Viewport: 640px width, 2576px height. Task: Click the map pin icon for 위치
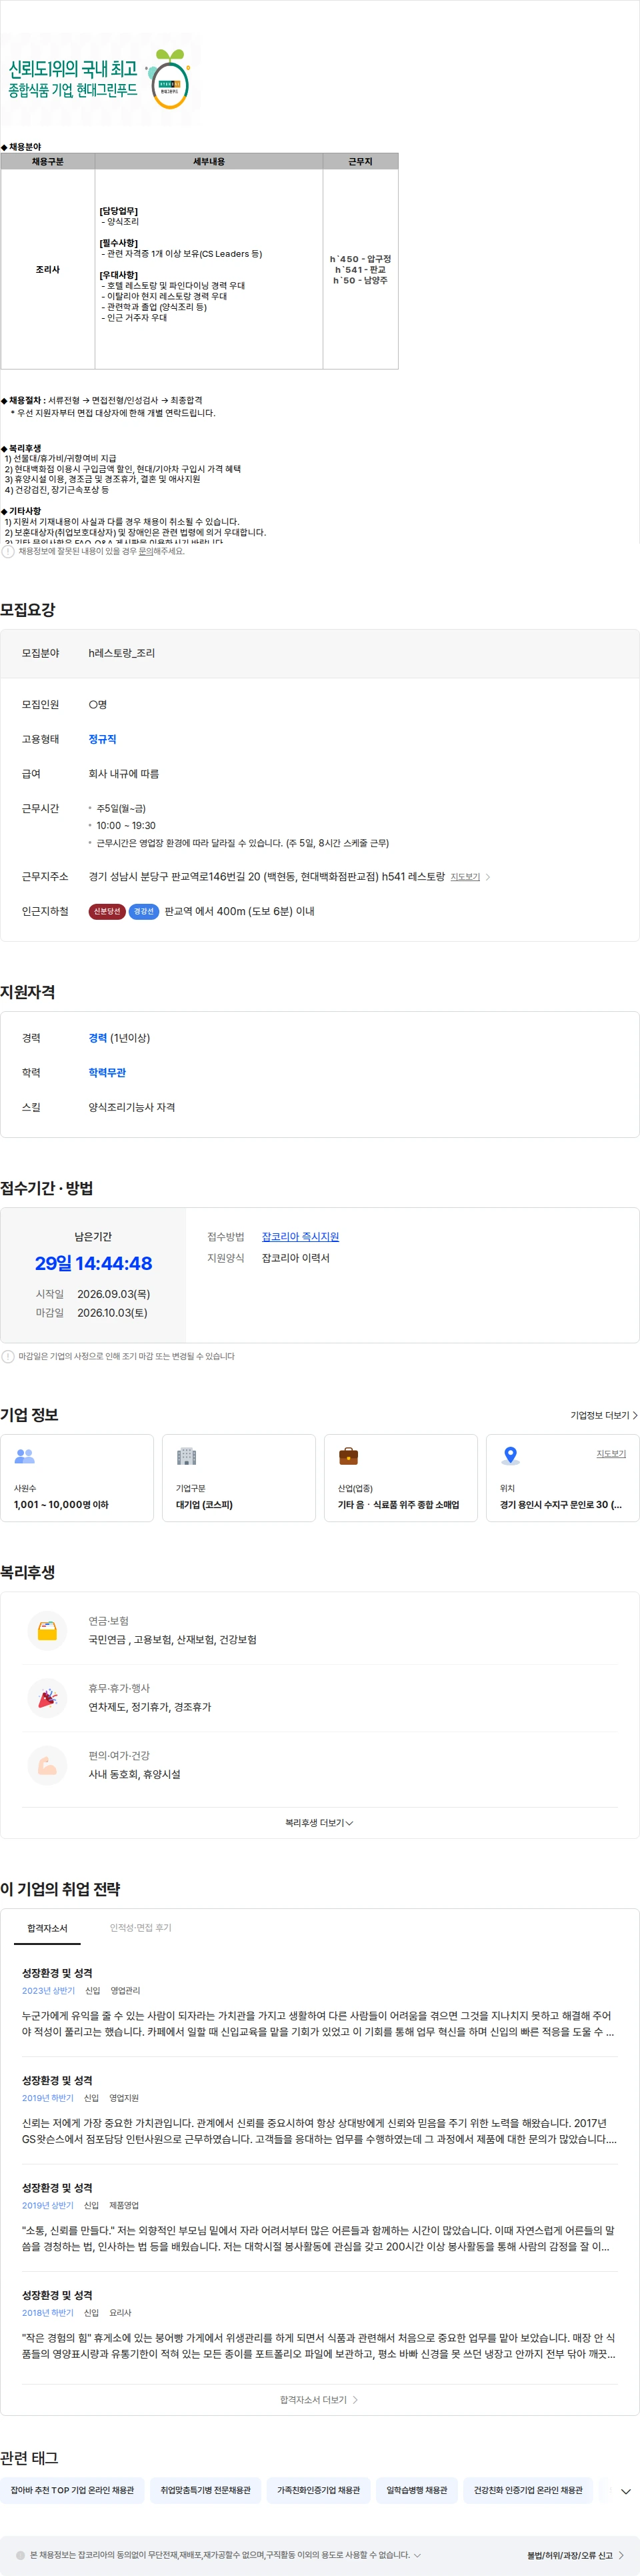(x=511, y=1456)
